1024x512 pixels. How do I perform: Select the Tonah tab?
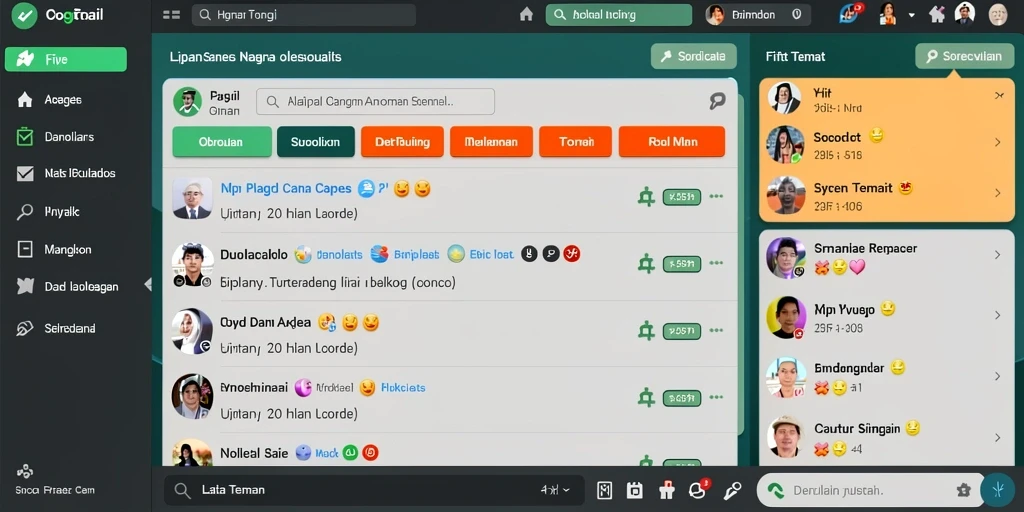576,142
